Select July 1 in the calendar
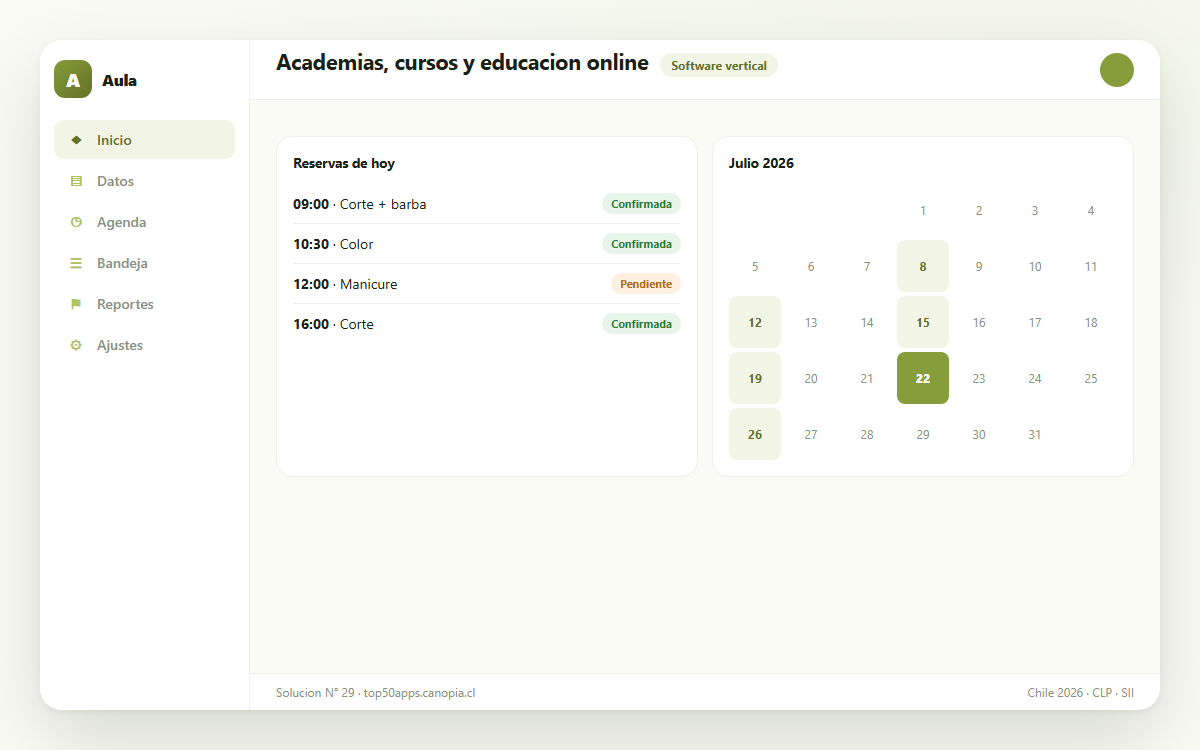Screen dimensions: 1200x750 point(923,210)
